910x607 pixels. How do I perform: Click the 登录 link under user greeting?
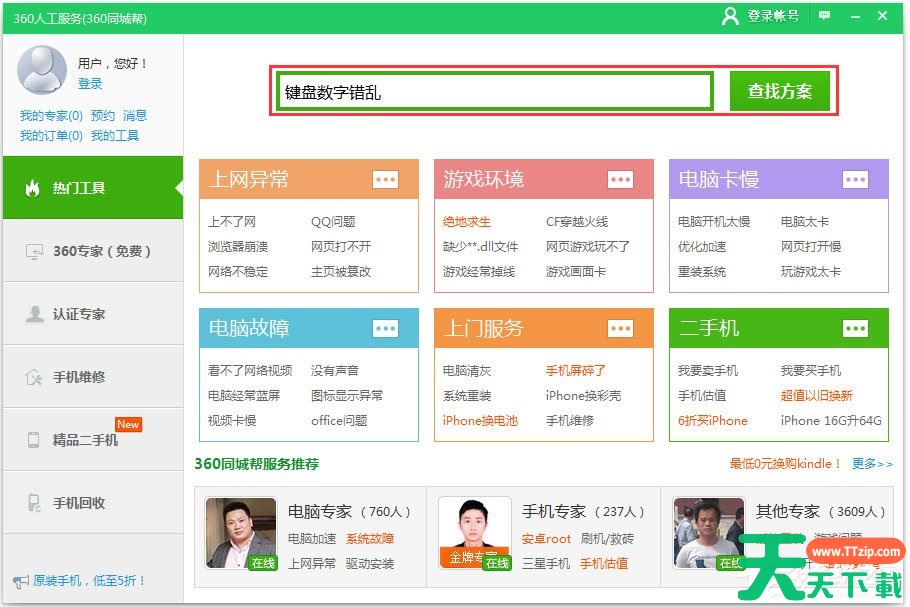click(x=90, y=84)
